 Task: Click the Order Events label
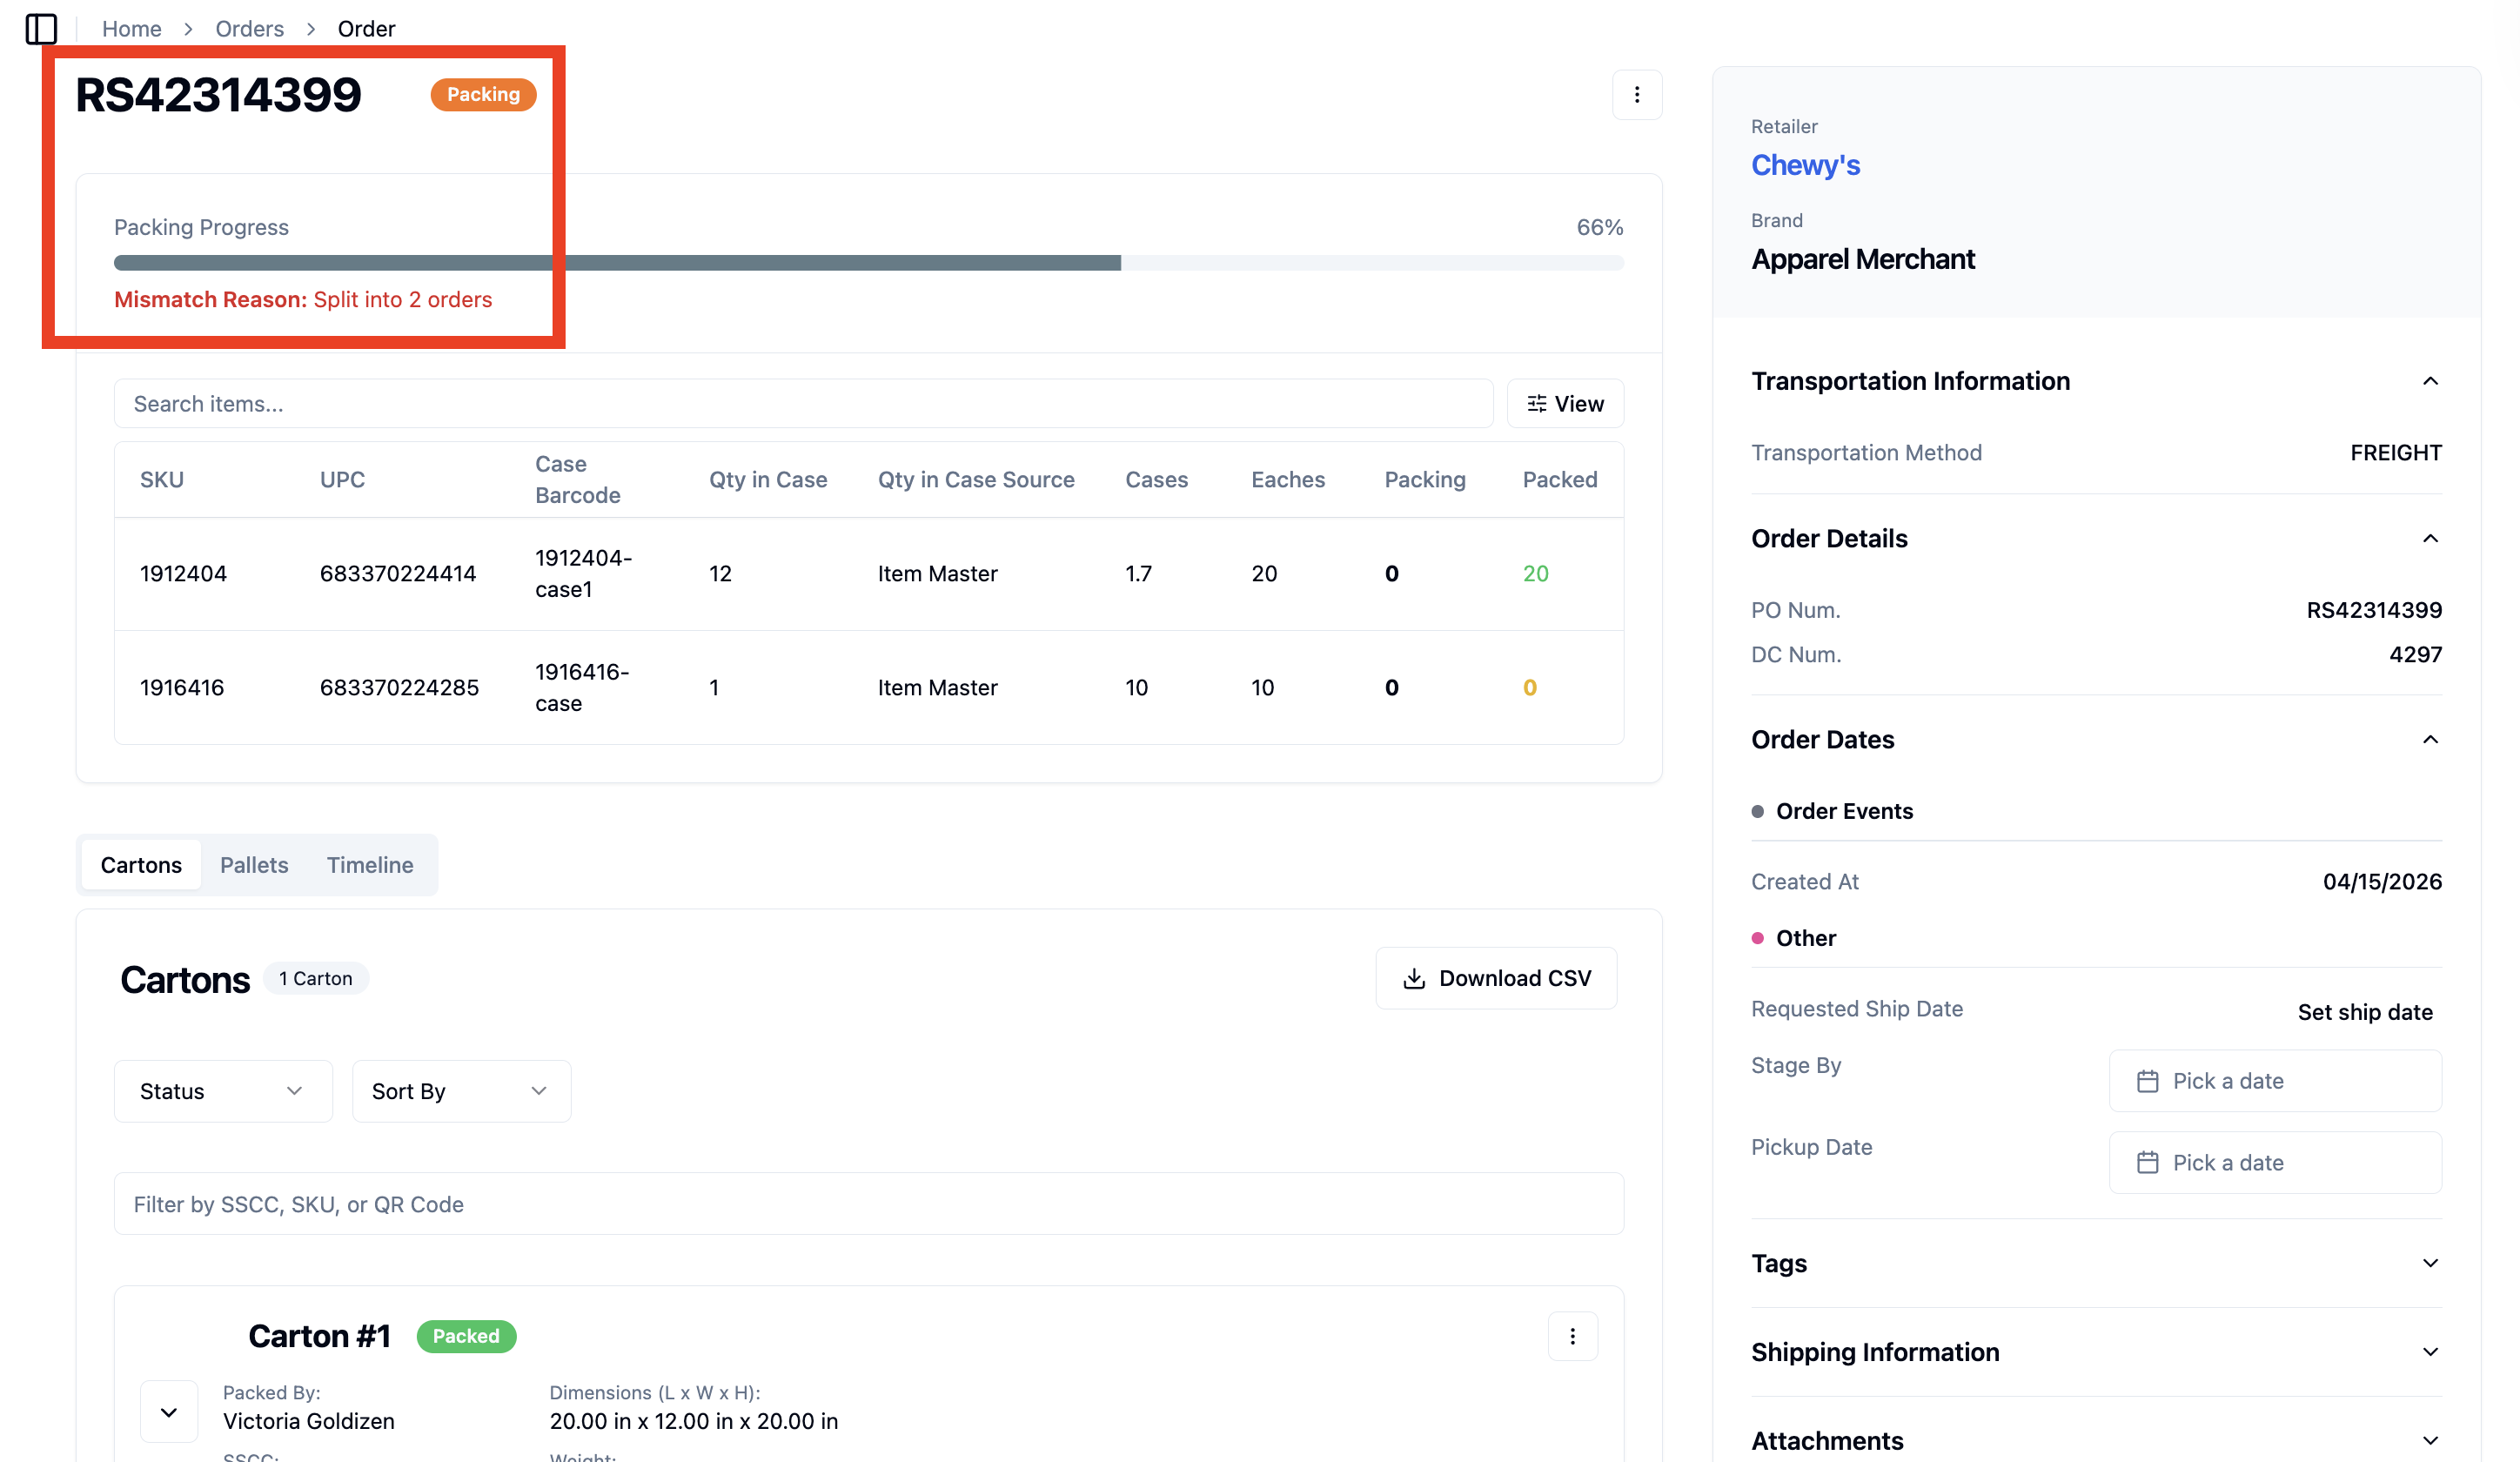(1844, 812)
